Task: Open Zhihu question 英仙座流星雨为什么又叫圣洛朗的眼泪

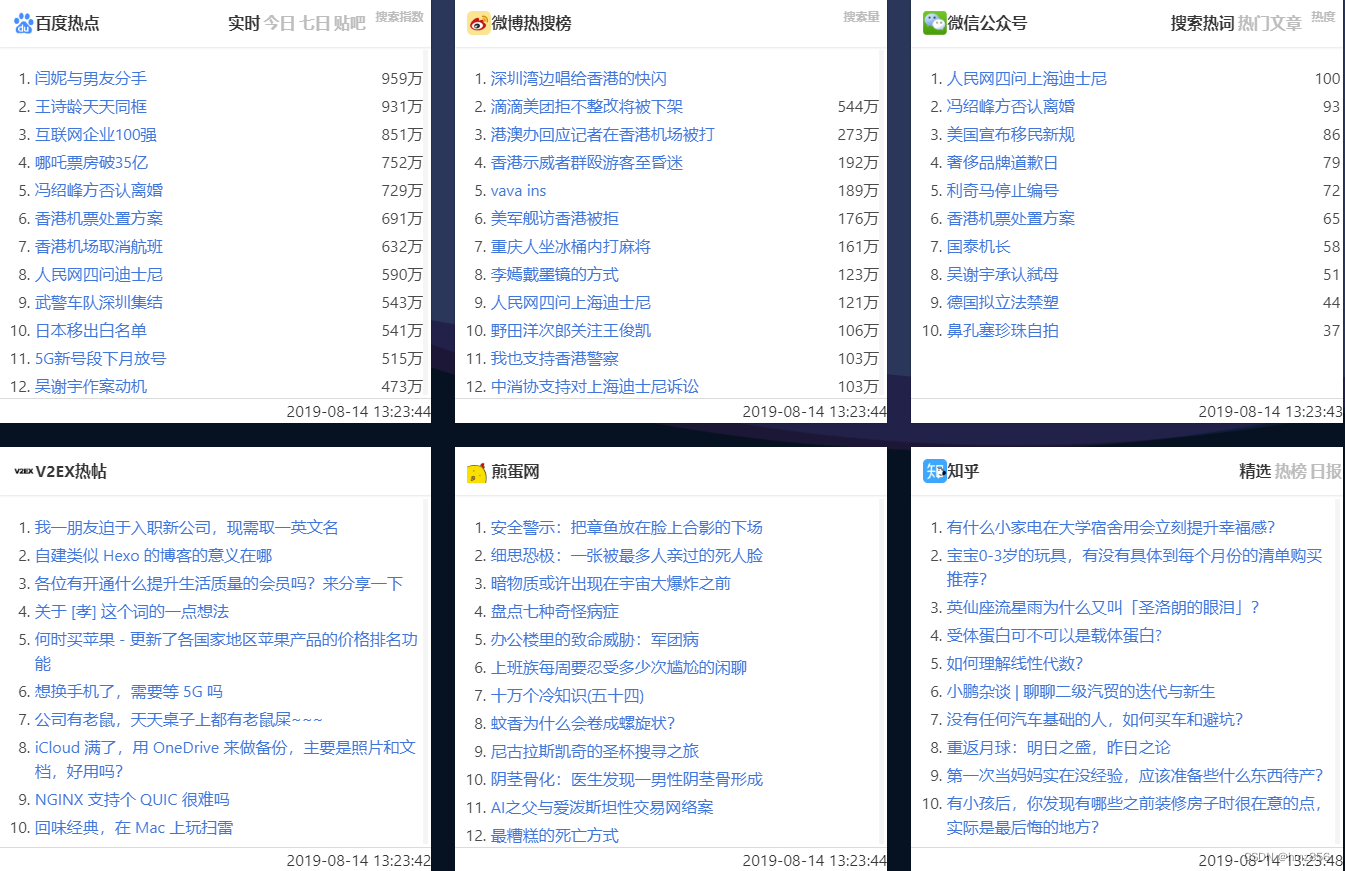Action: 1104,607
